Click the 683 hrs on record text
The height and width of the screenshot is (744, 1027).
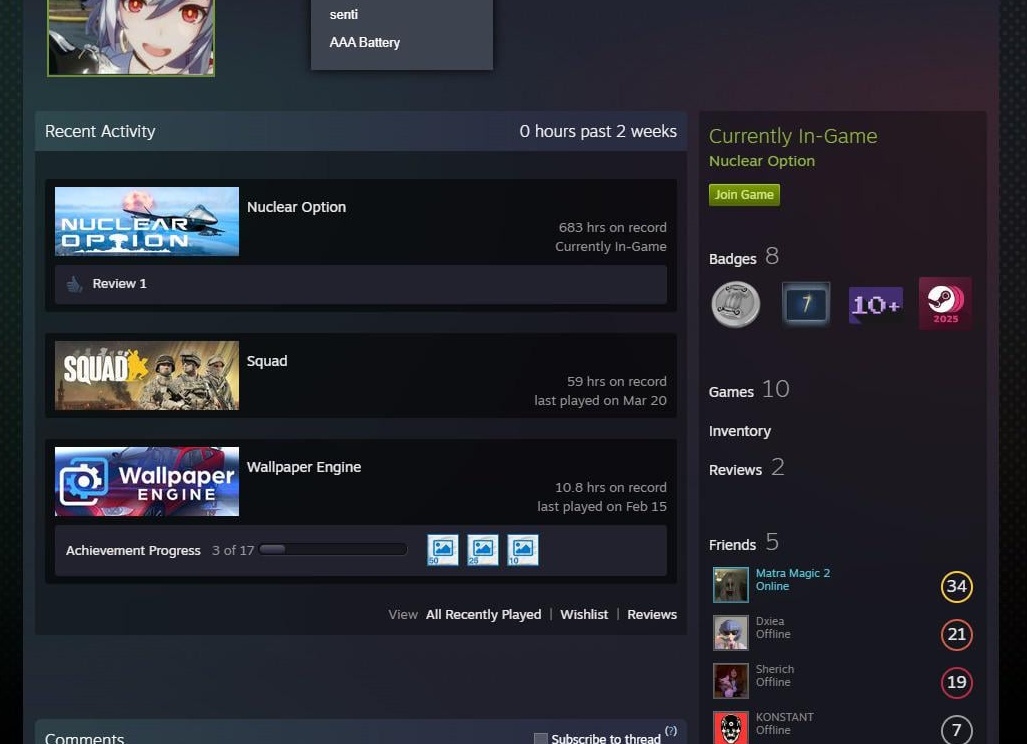[x=612, y=227]
